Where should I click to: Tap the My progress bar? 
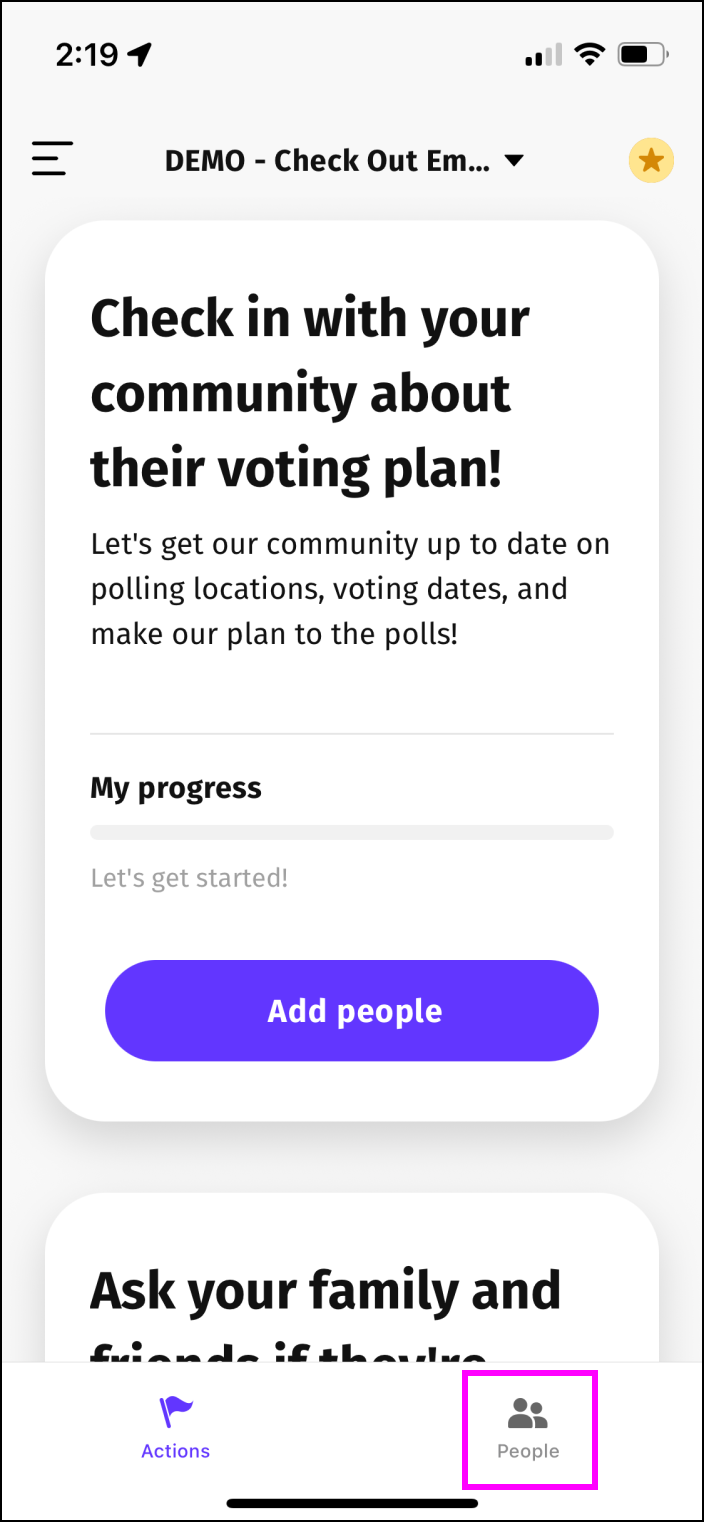(352, 832)
